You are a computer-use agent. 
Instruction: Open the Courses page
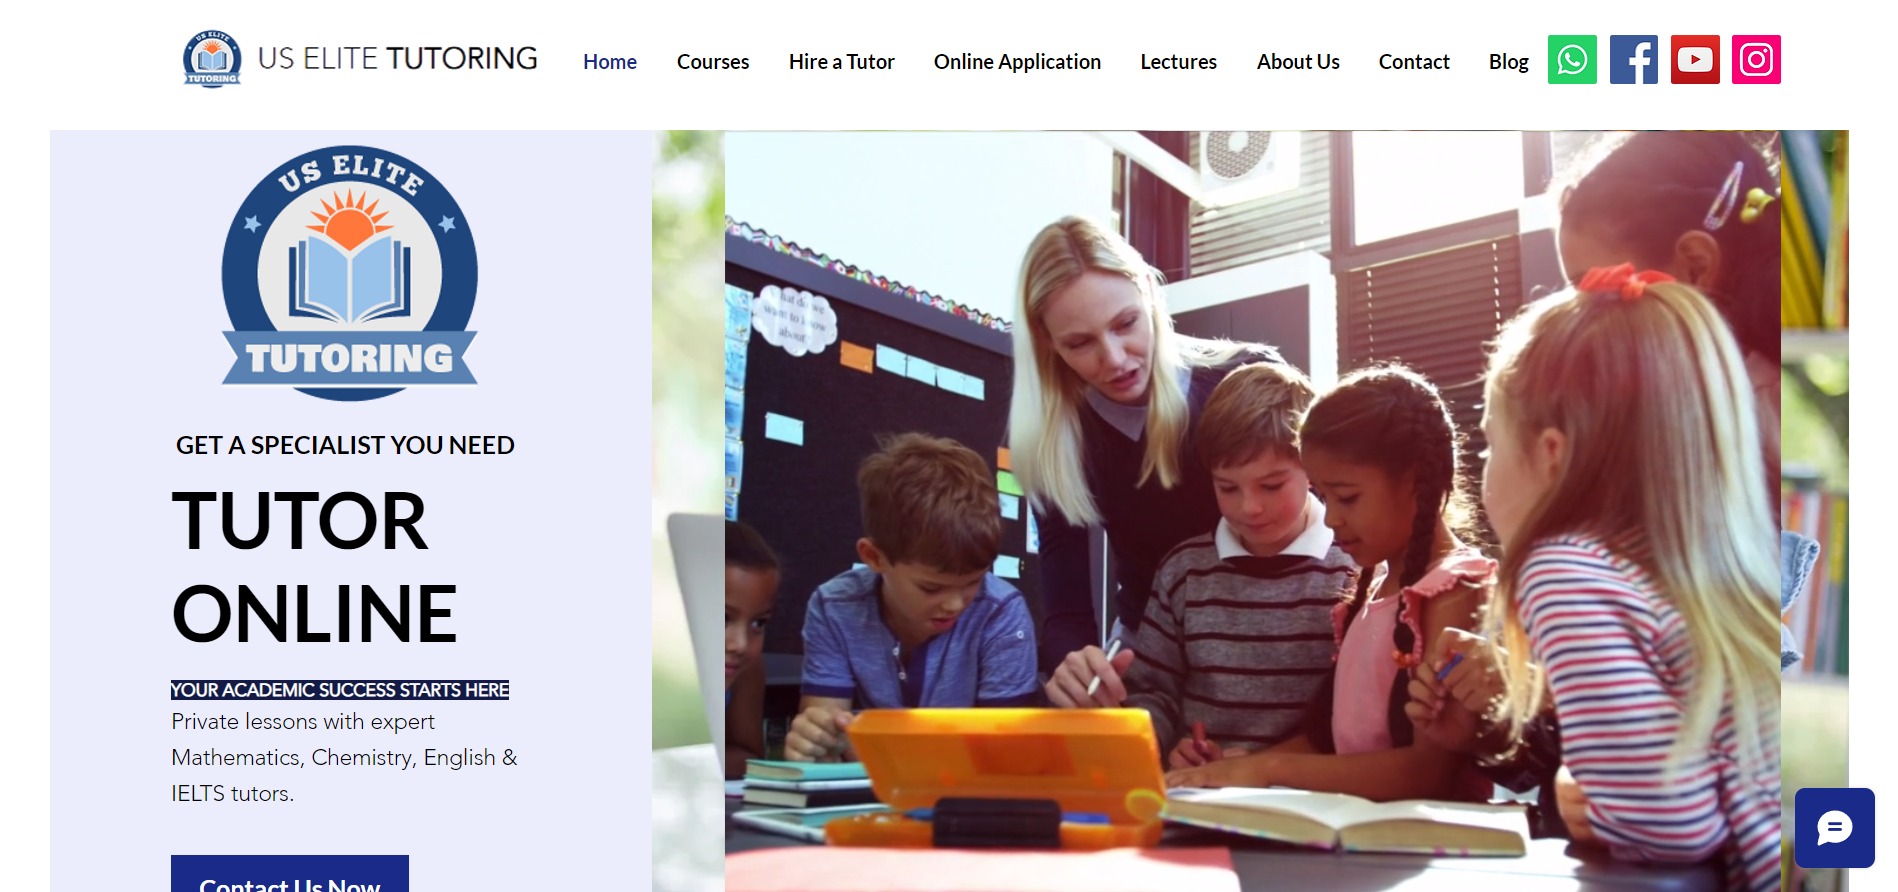pyautogui.click(x=712, y=62)
